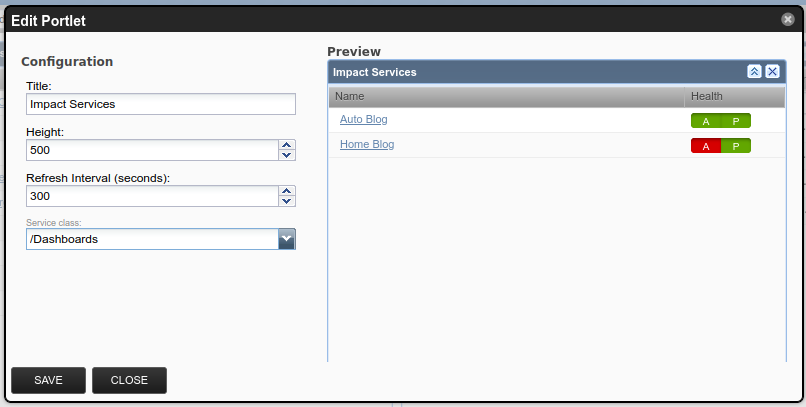This screenshot has height=407, width=806.
Task: Click Auto Blog's green availability 'A' indicator
Action: tap(706, 121)
